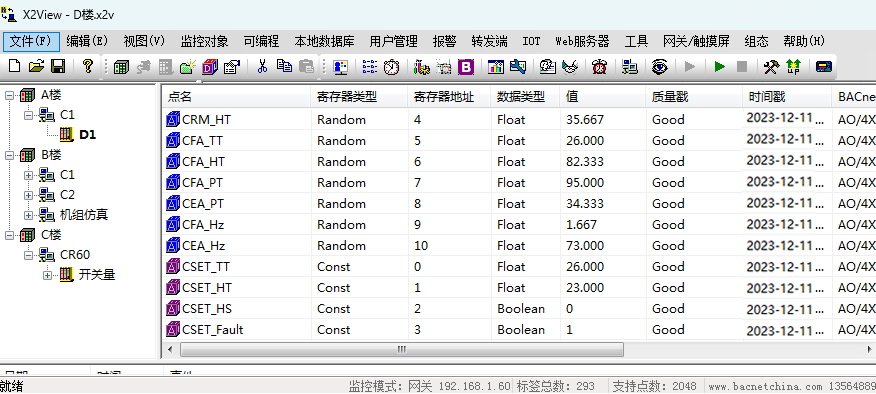
Task: Click the hammer and wrench tools icon
Action: (772, 67)
